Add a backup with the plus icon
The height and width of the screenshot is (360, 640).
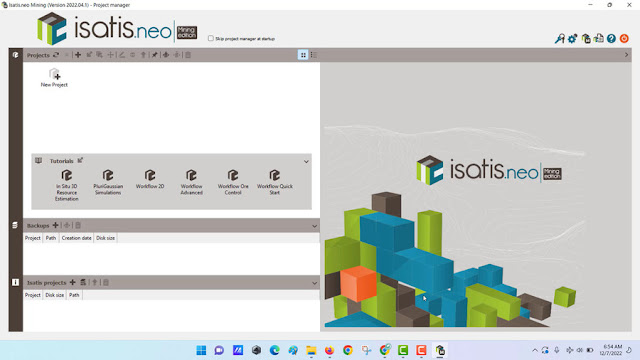point(56,225)
